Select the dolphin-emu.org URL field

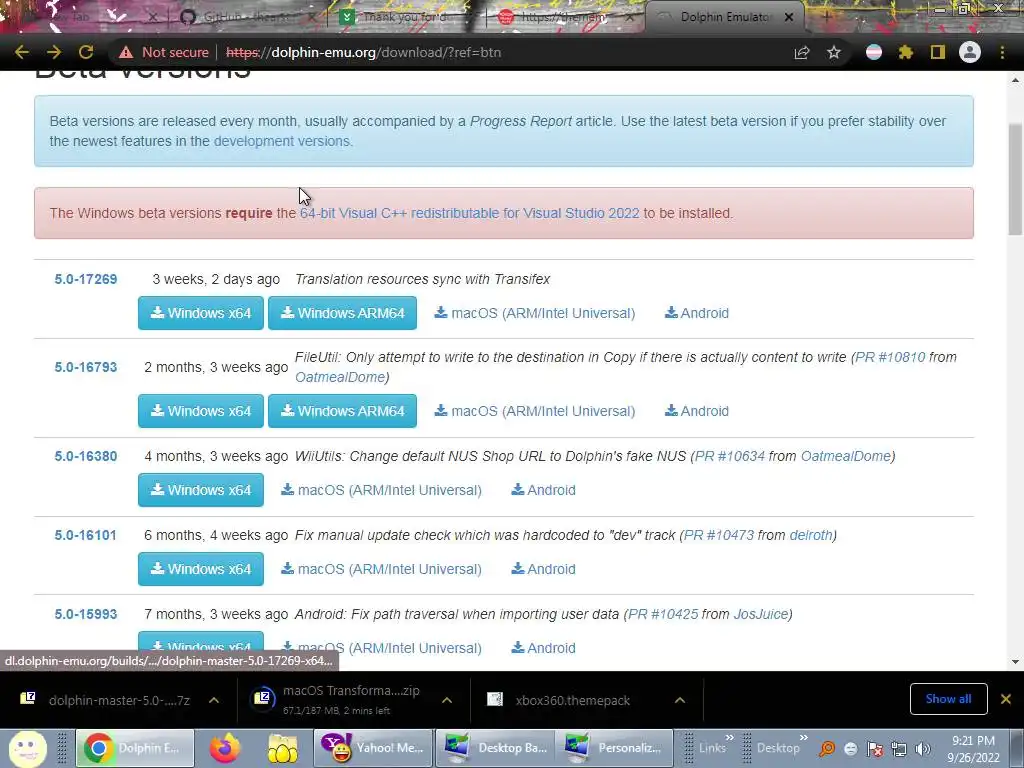(364, 52)
